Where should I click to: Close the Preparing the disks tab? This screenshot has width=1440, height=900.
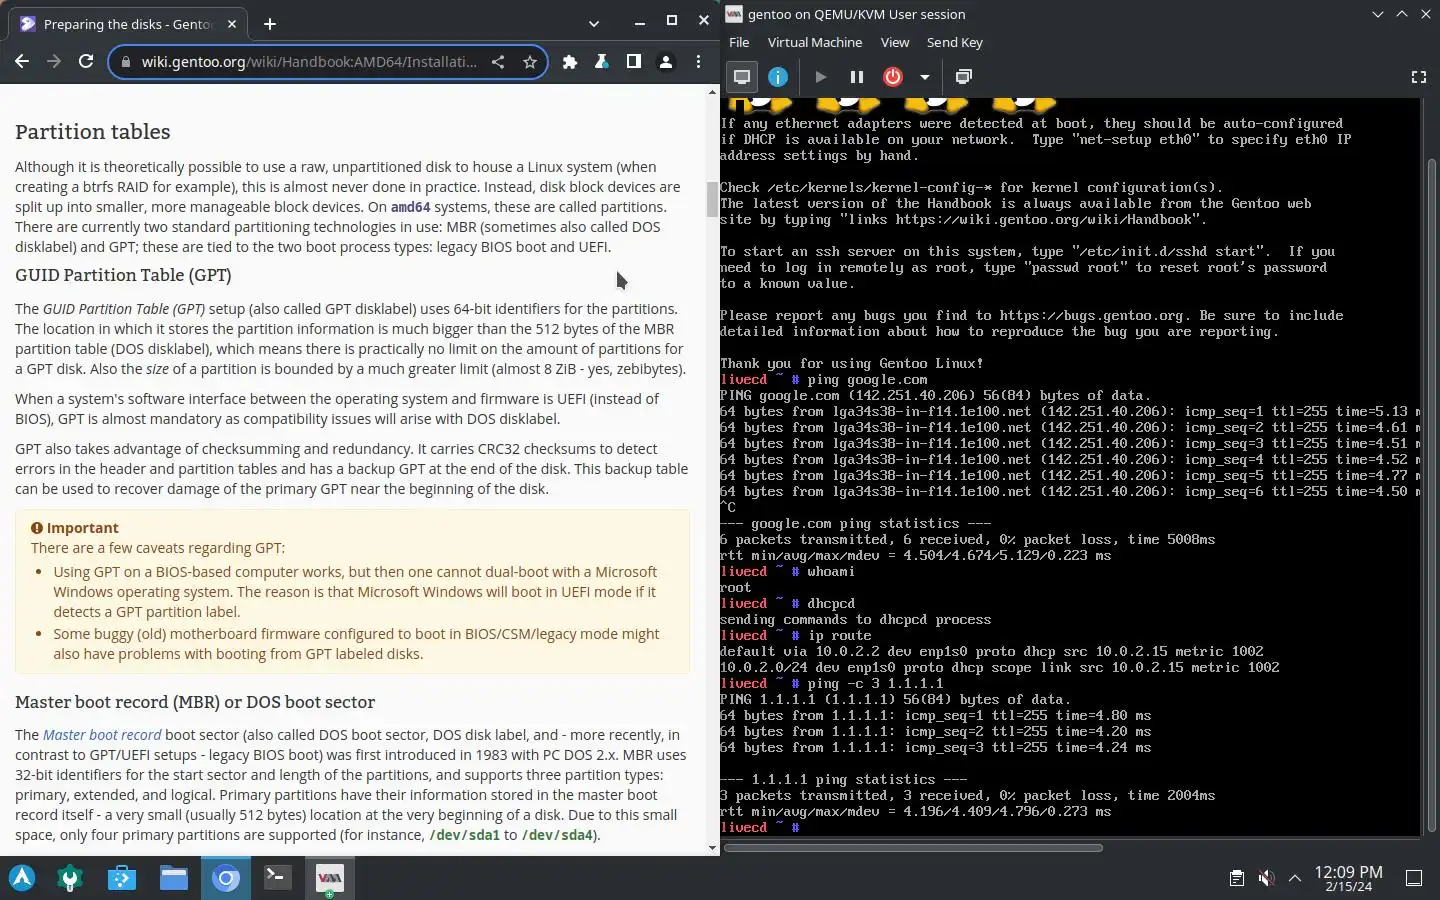232,24
